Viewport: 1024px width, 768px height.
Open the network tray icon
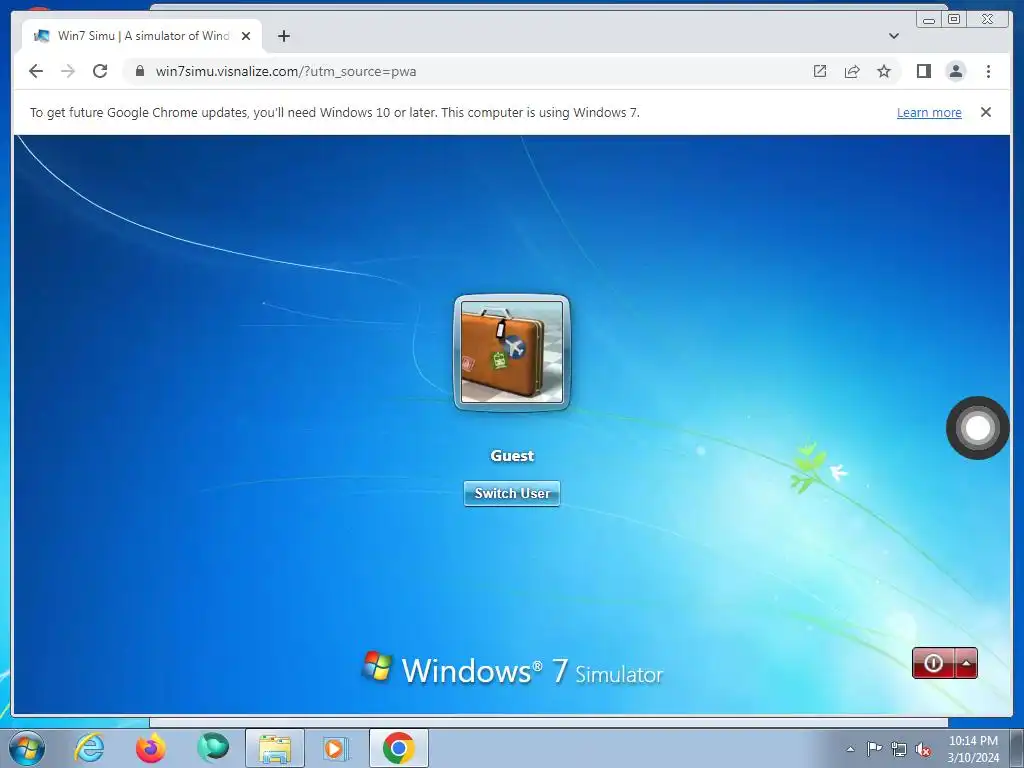click(899, 749)
